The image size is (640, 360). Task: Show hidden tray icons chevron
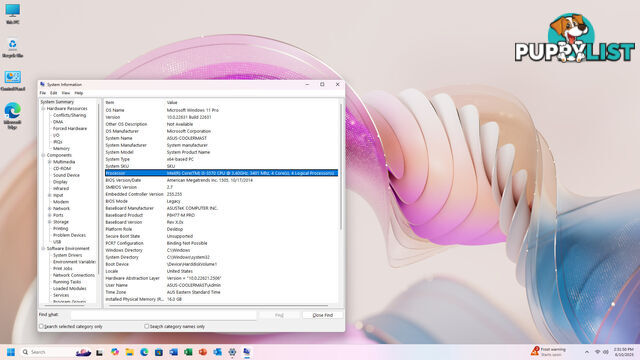coord(587,352)
